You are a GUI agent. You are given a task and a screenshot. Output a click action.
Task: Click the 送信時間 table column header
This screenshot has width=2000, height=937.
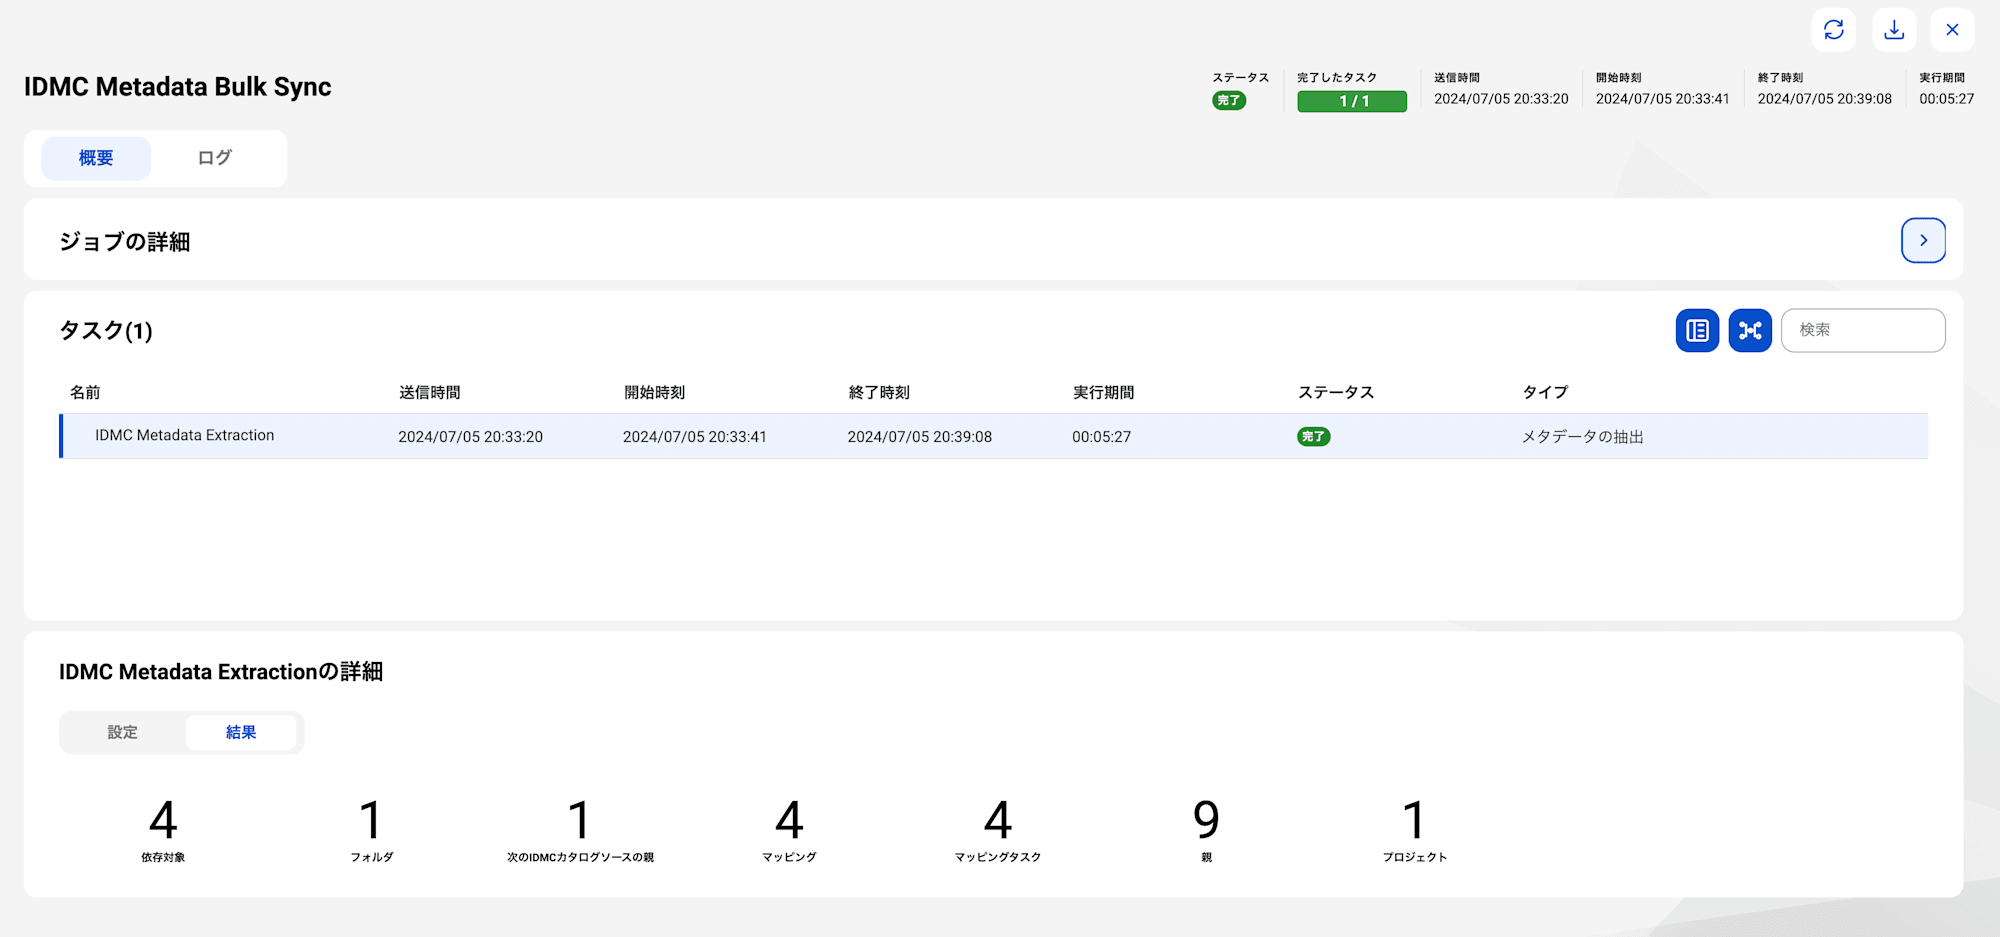[430, 392]
